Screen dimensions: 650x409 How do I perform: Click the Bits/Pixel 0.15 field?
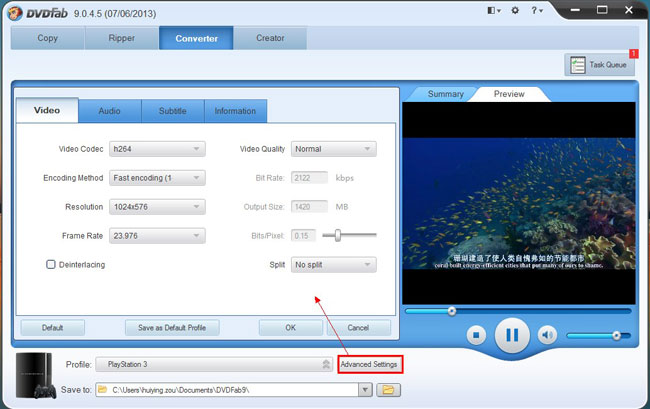click(303, 236)
